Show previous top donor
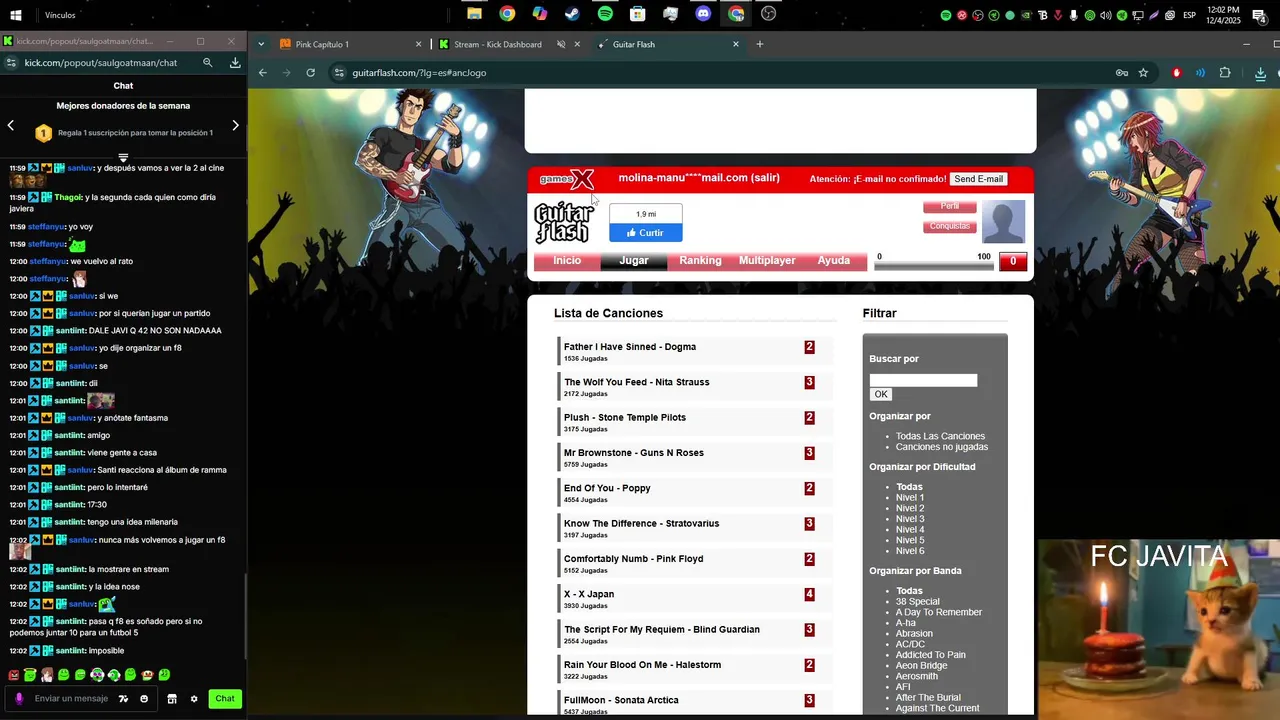This screenshot has width=1280, height=720. [x=11, y=125]
